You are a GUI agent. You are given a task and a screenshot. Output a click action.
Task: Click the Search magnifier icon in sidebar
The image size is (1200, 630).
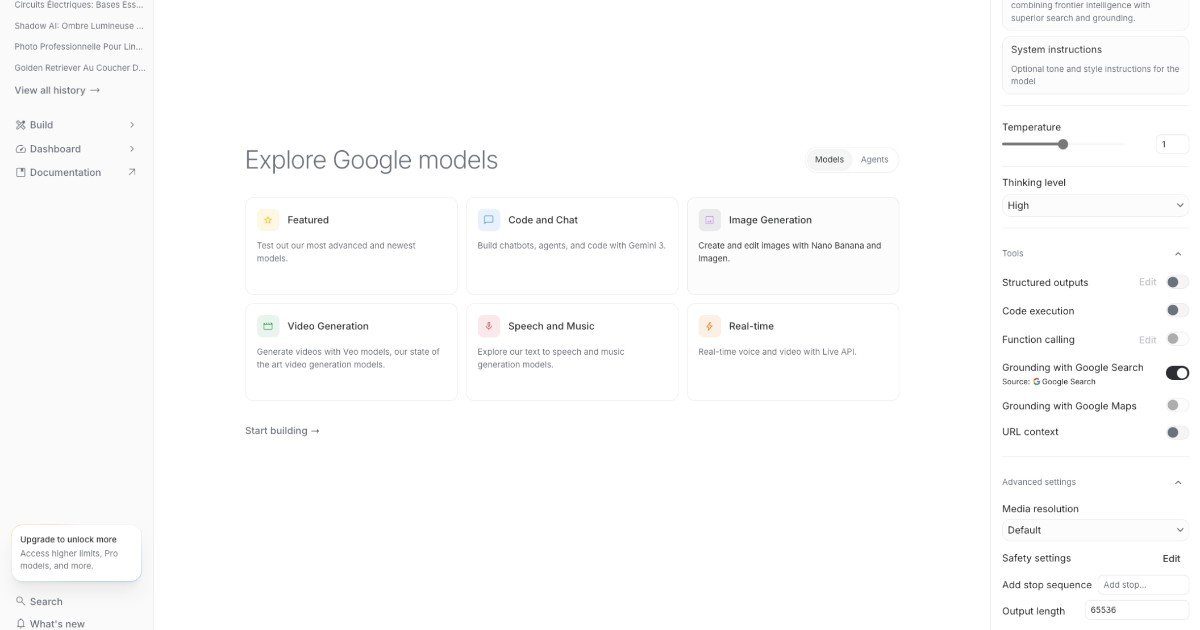tap(20, 601)
